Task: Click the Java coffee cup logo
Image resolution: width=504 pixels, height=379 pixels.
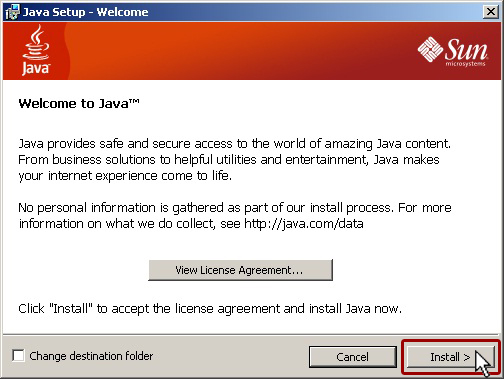Action: [36, 42]
